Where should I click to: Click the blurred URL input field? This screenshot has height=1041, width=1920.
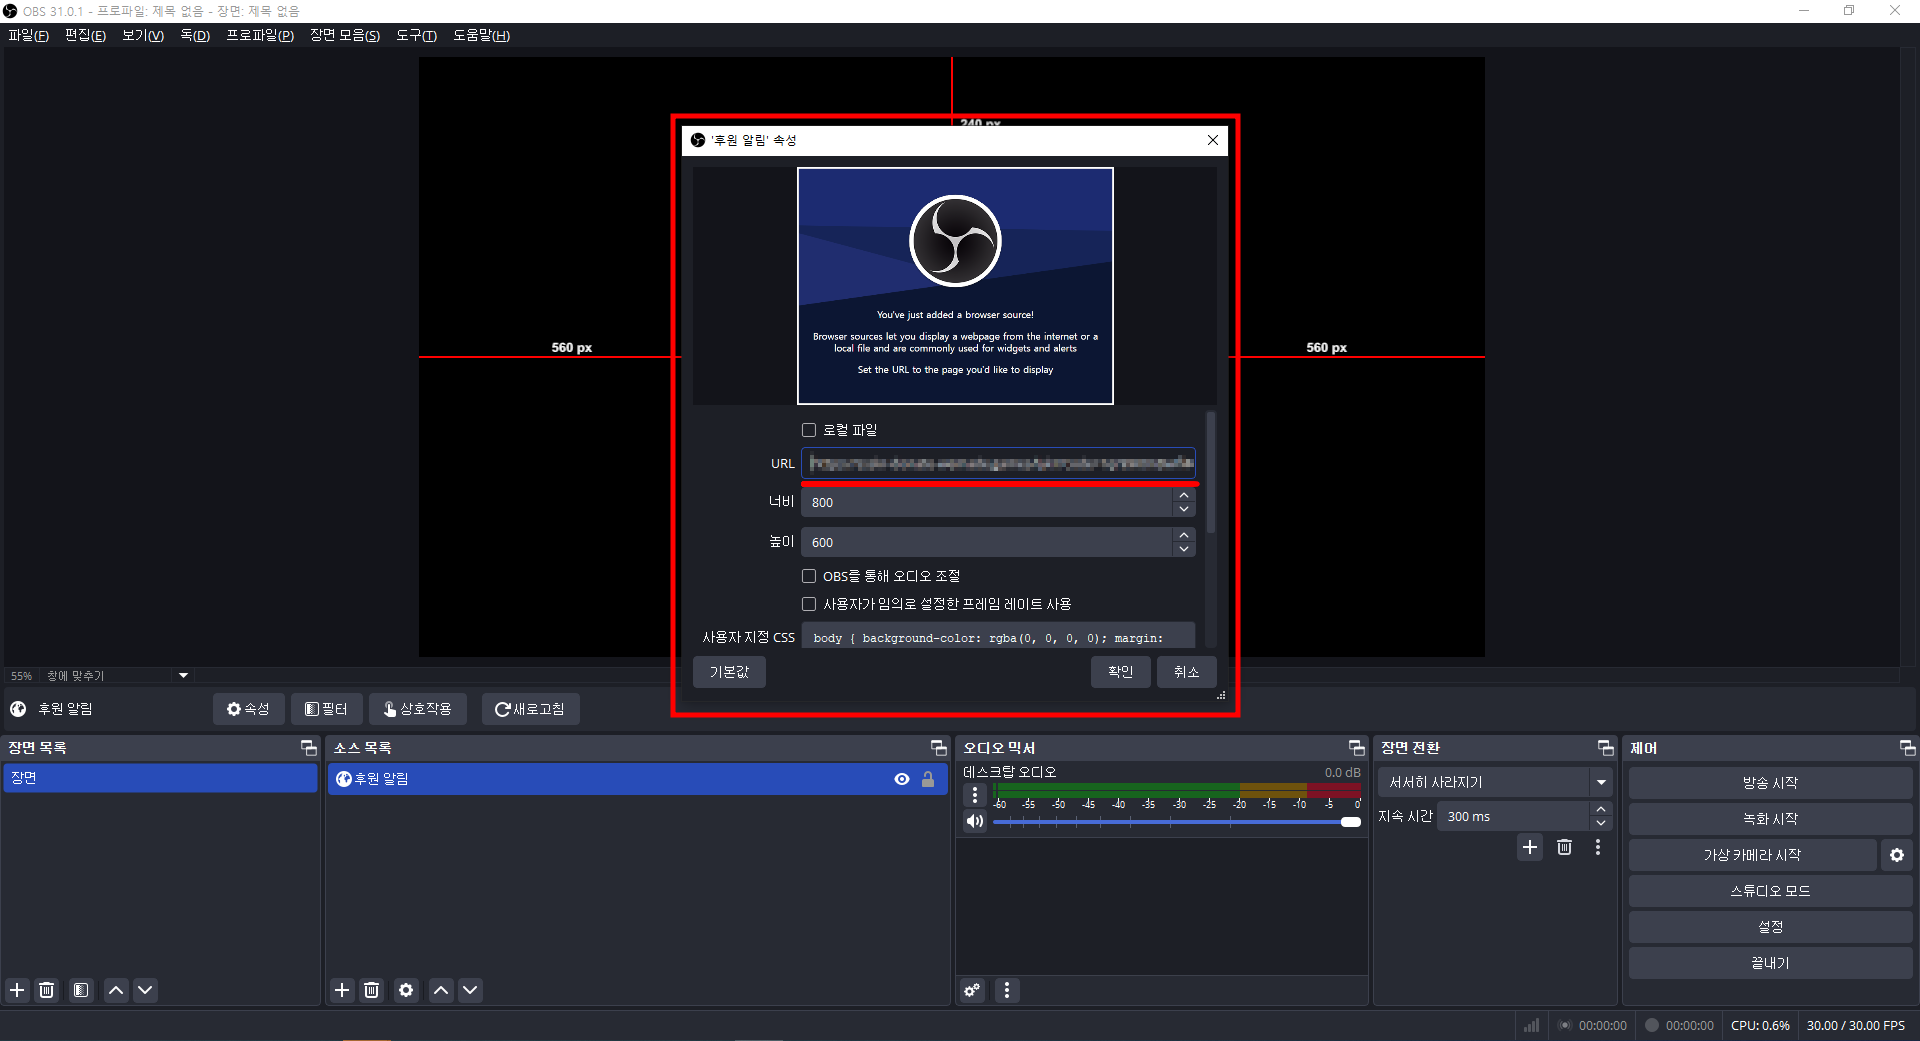998,463
